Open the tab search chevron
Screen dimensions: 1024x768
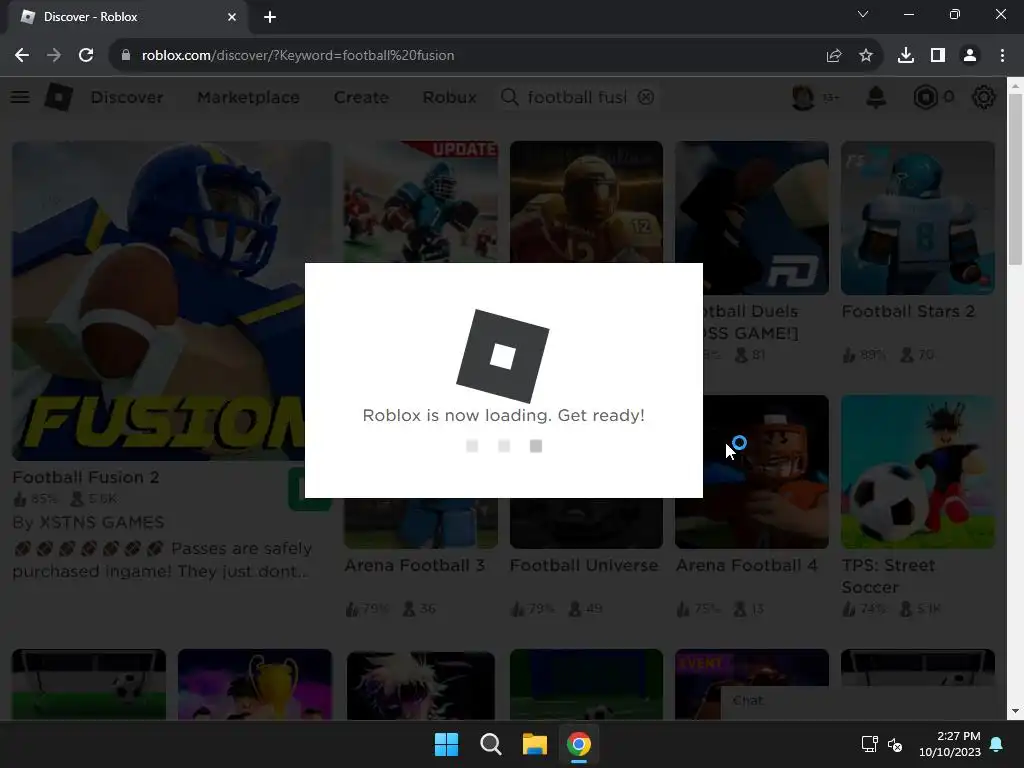pyautogui.click(x=863, y=14)
